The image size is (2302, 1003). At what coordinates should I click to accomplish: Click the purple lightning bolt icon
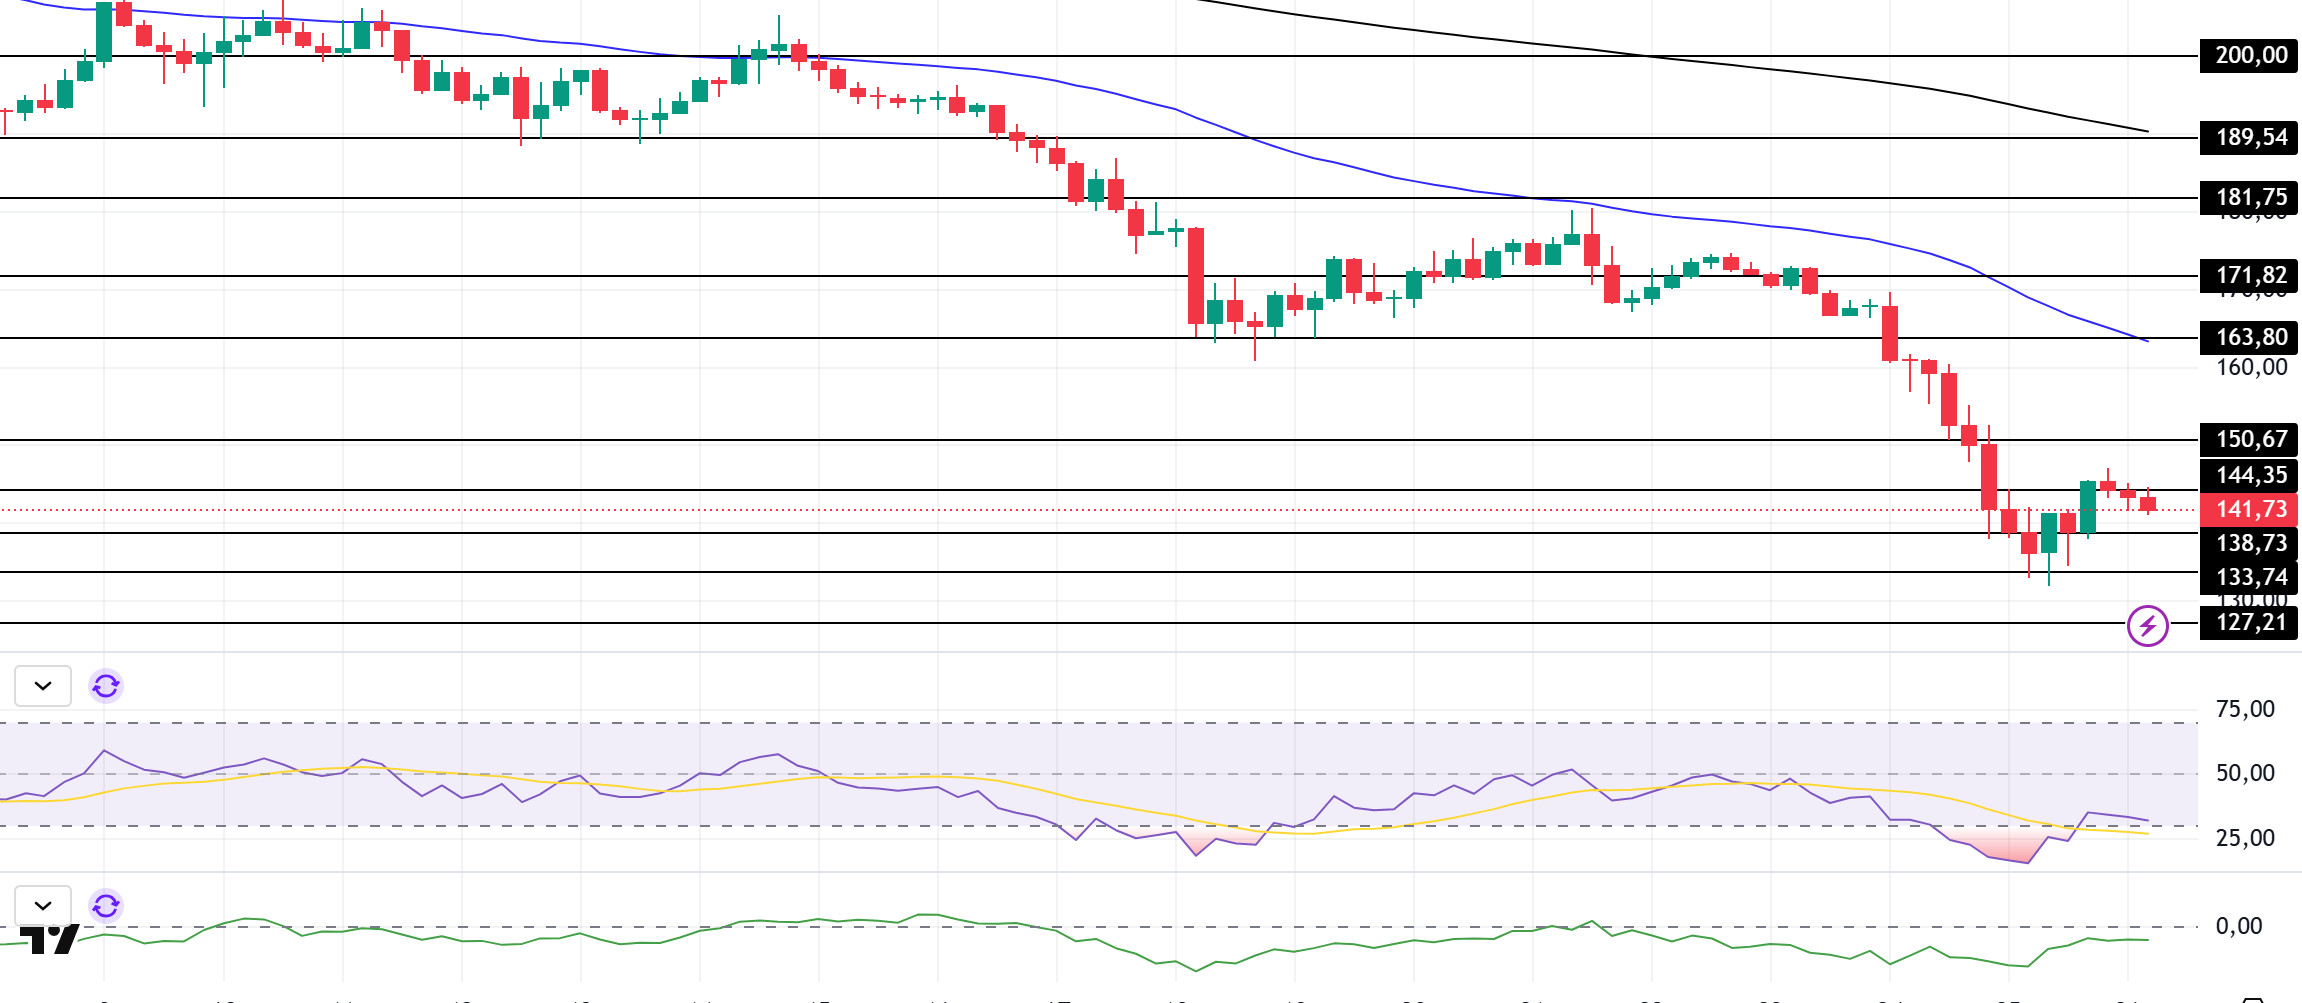2147,626
